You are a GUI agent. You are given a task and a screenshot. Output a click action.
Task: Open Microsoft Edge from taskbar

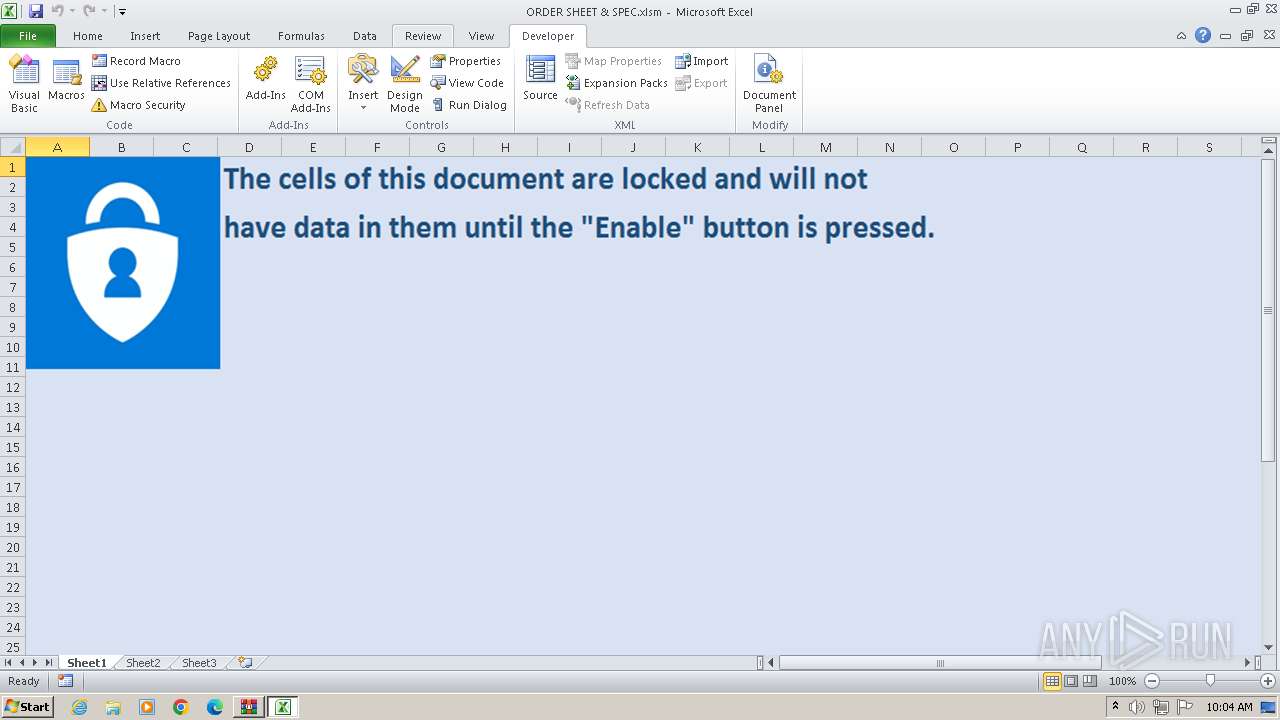(215, 707)
